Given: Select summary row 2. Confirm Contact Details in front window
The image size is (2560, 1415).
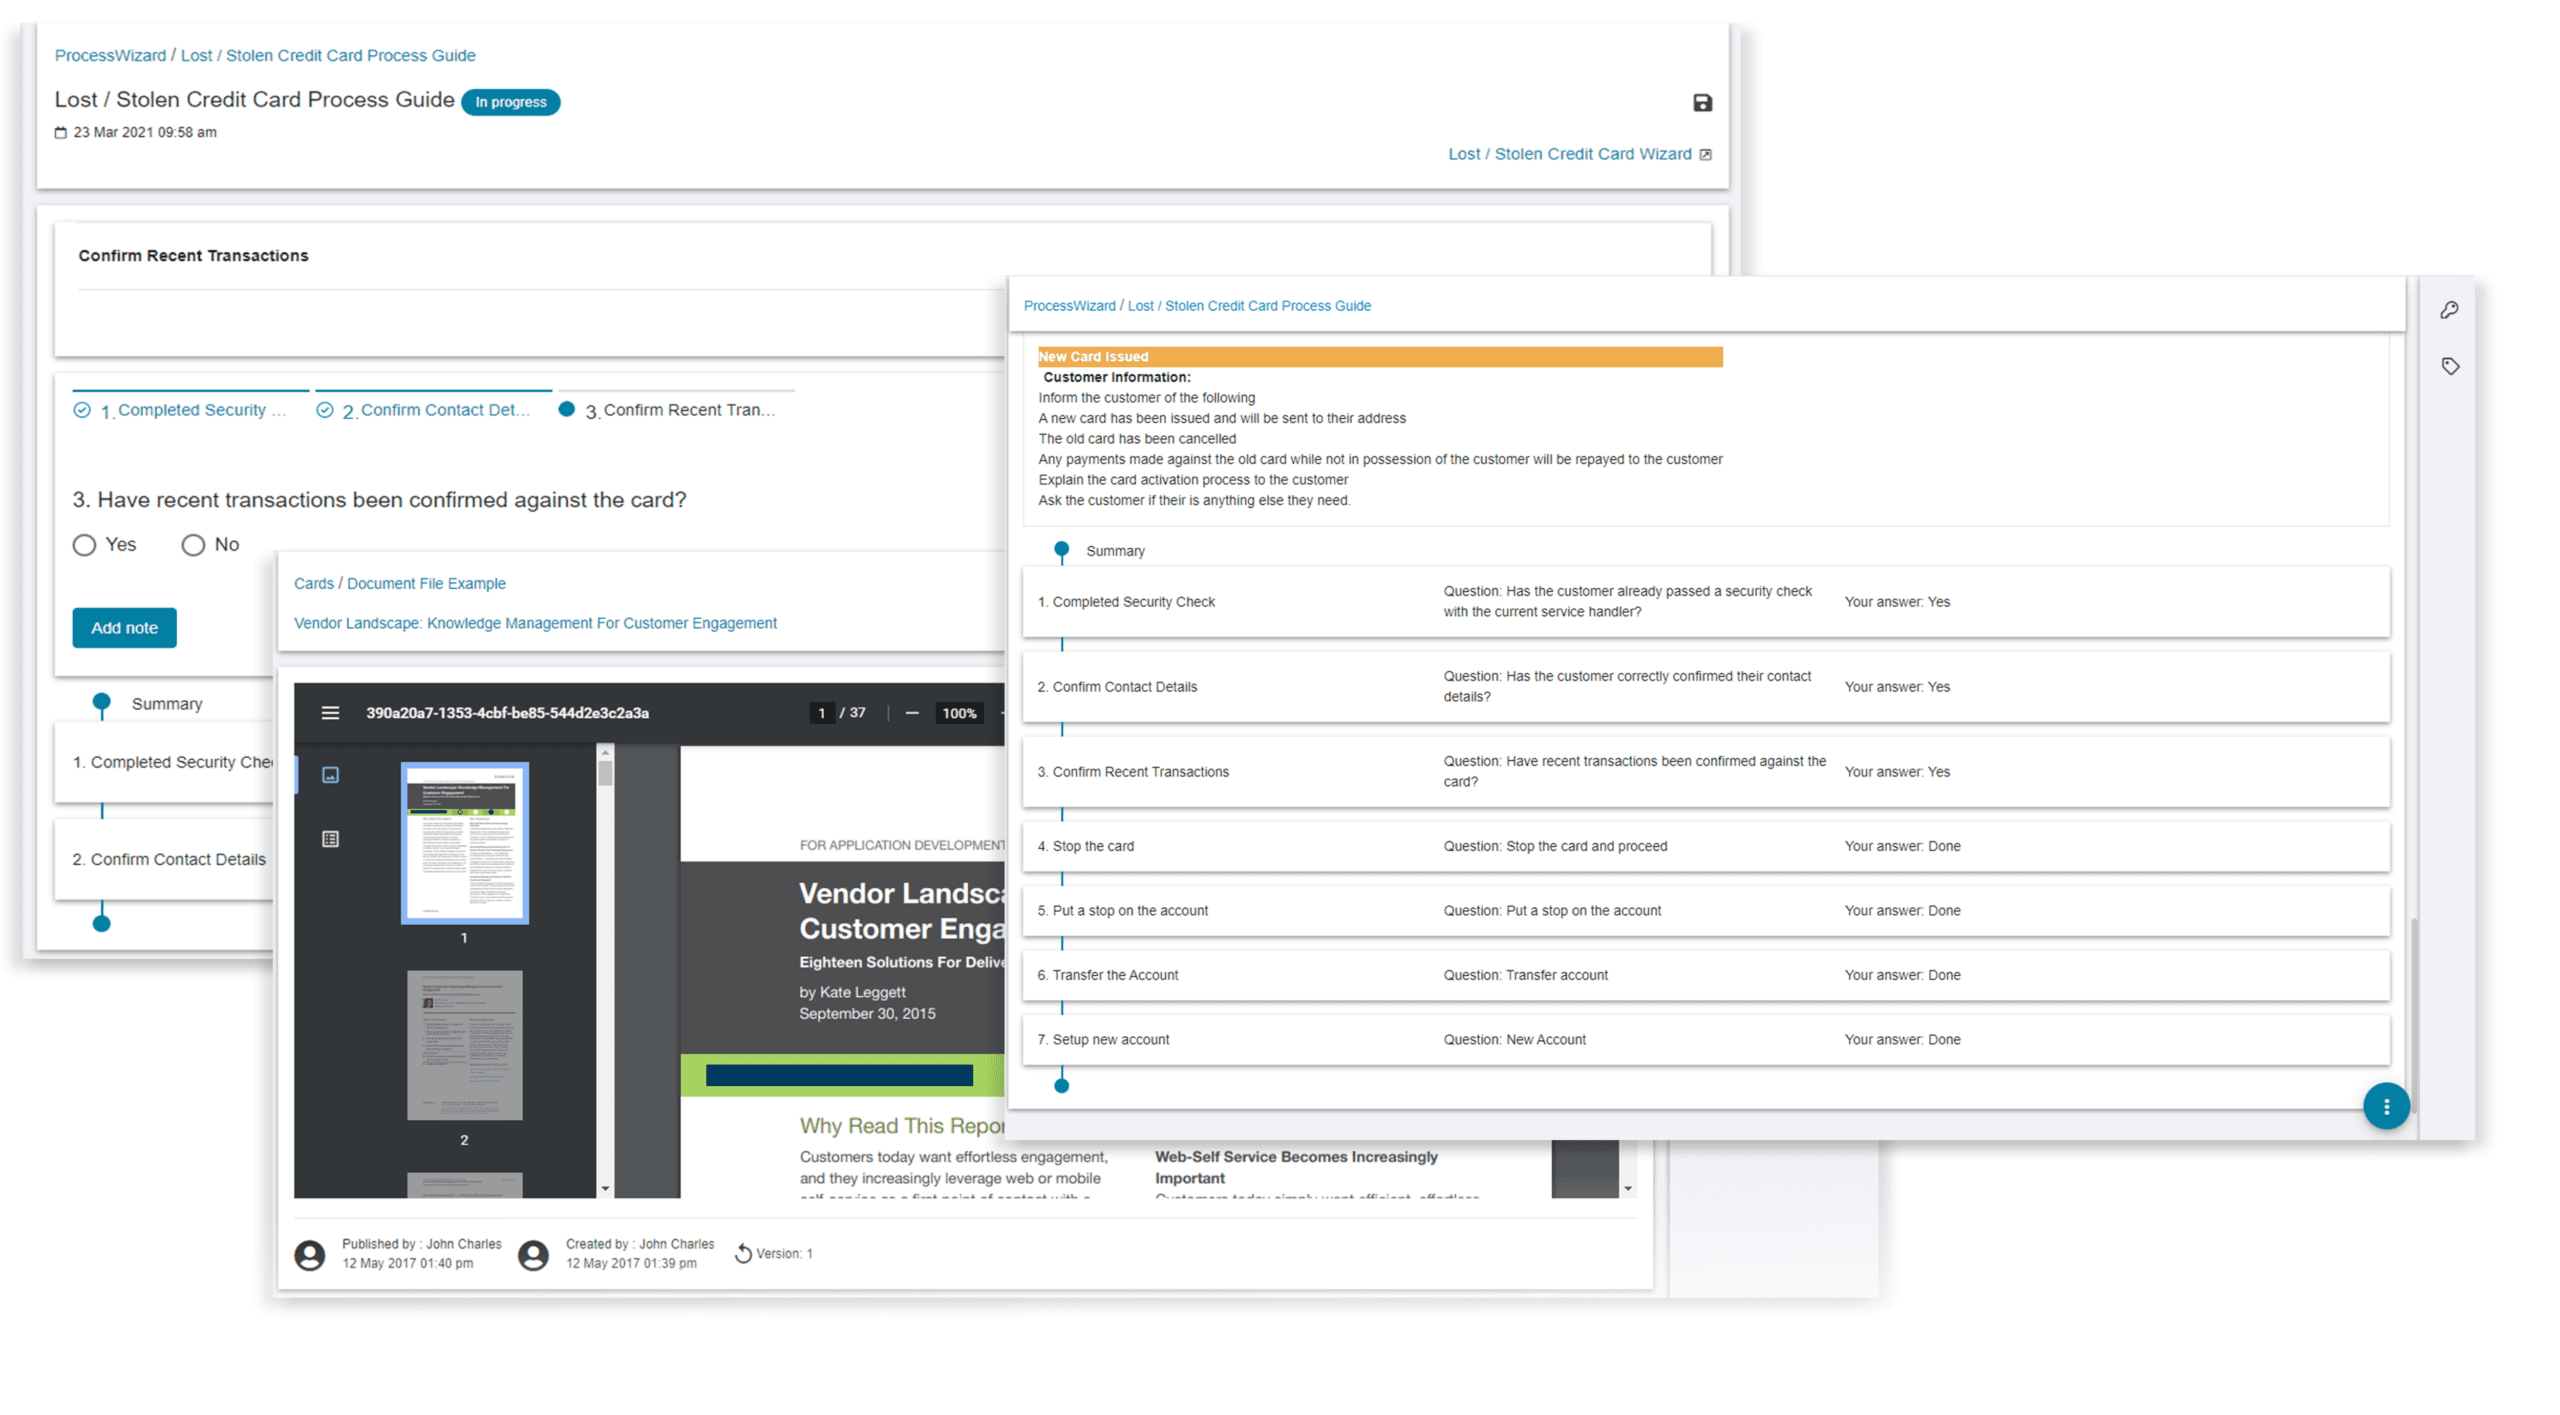Looking at the screenshot, I should tap(1706, 687).
